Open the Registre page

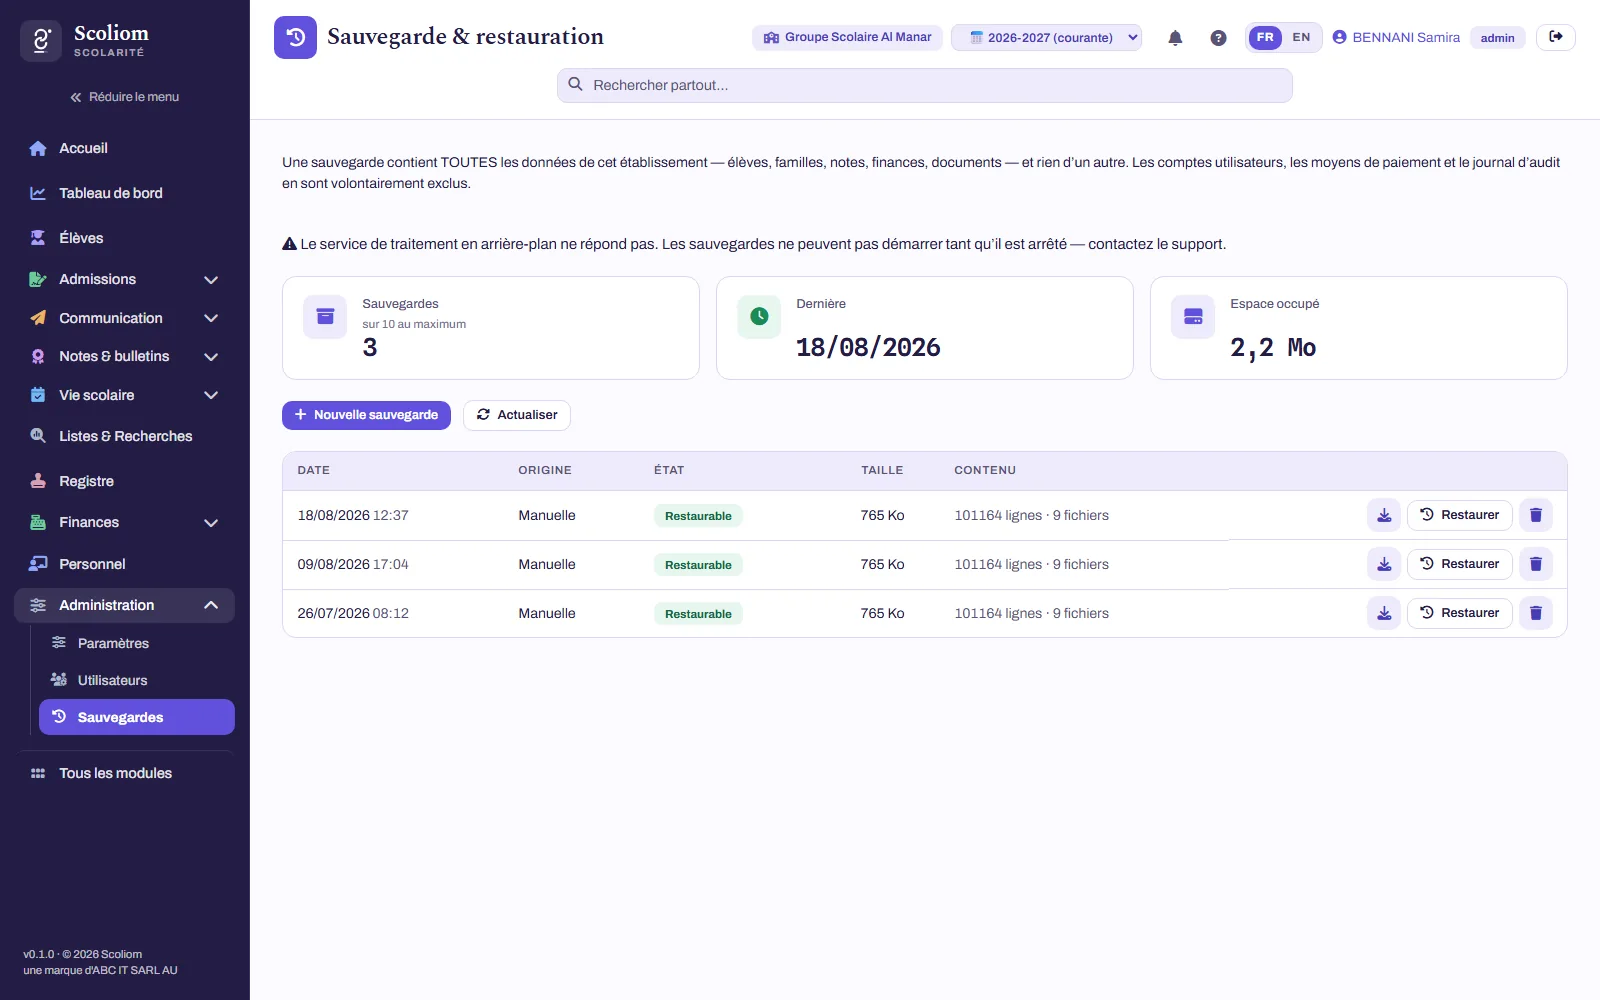coord(124,481)
